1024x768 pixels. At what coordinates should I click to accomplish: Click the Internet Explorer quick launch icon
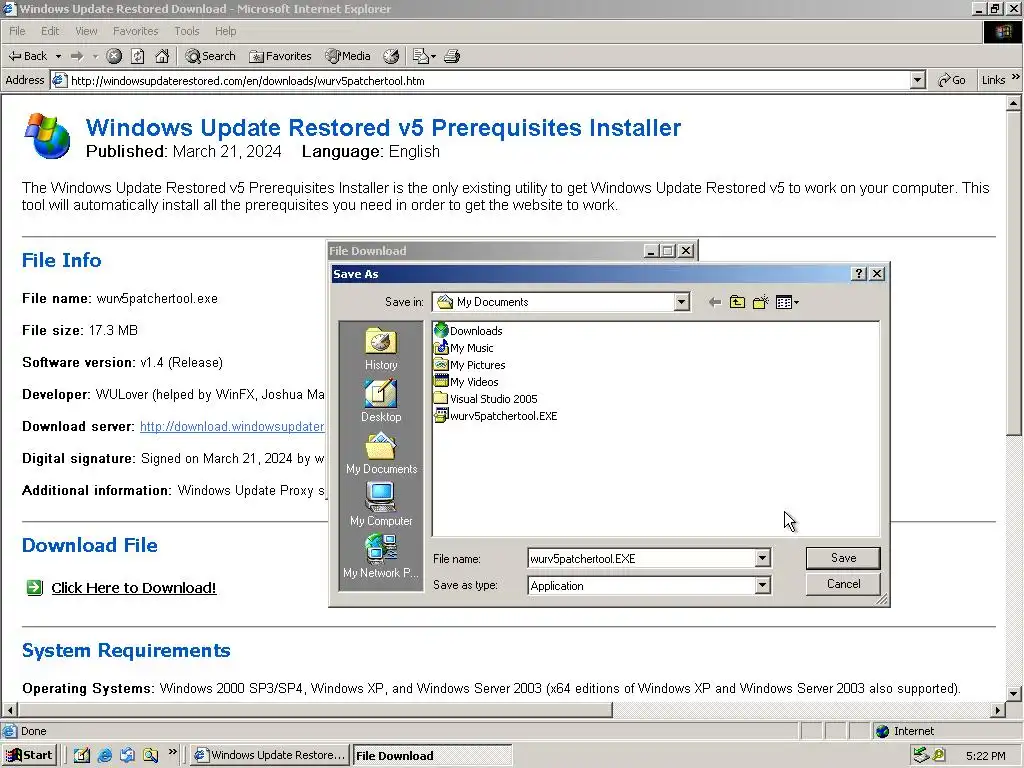(x=104, y=755)
